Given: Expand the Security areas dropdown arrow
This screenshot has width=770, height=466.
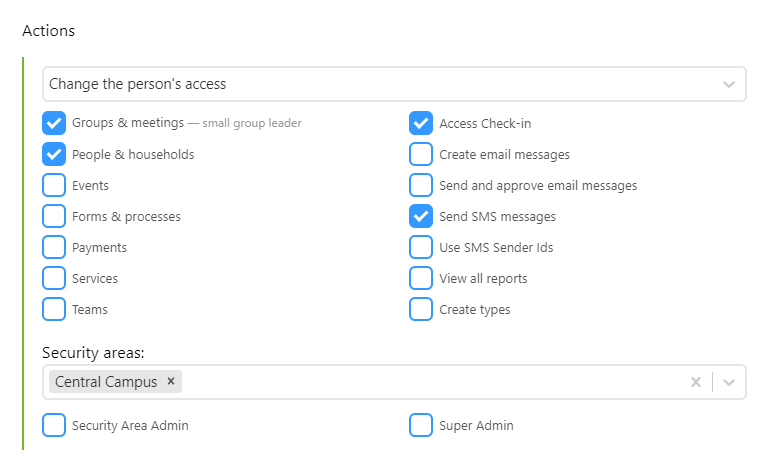Looking at the screenshot, I should point(729,382).
